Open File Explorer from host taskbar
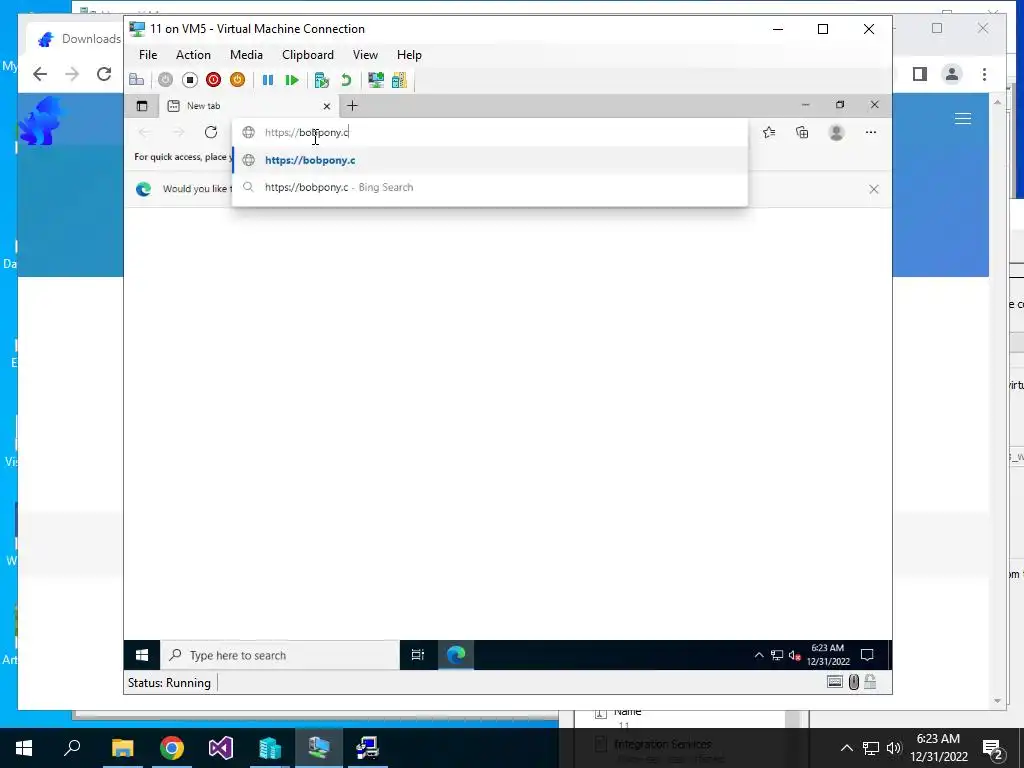Image resolution: width=1024 pixels, height=768 pixels. pyautogui.click(x=122, y=748)
